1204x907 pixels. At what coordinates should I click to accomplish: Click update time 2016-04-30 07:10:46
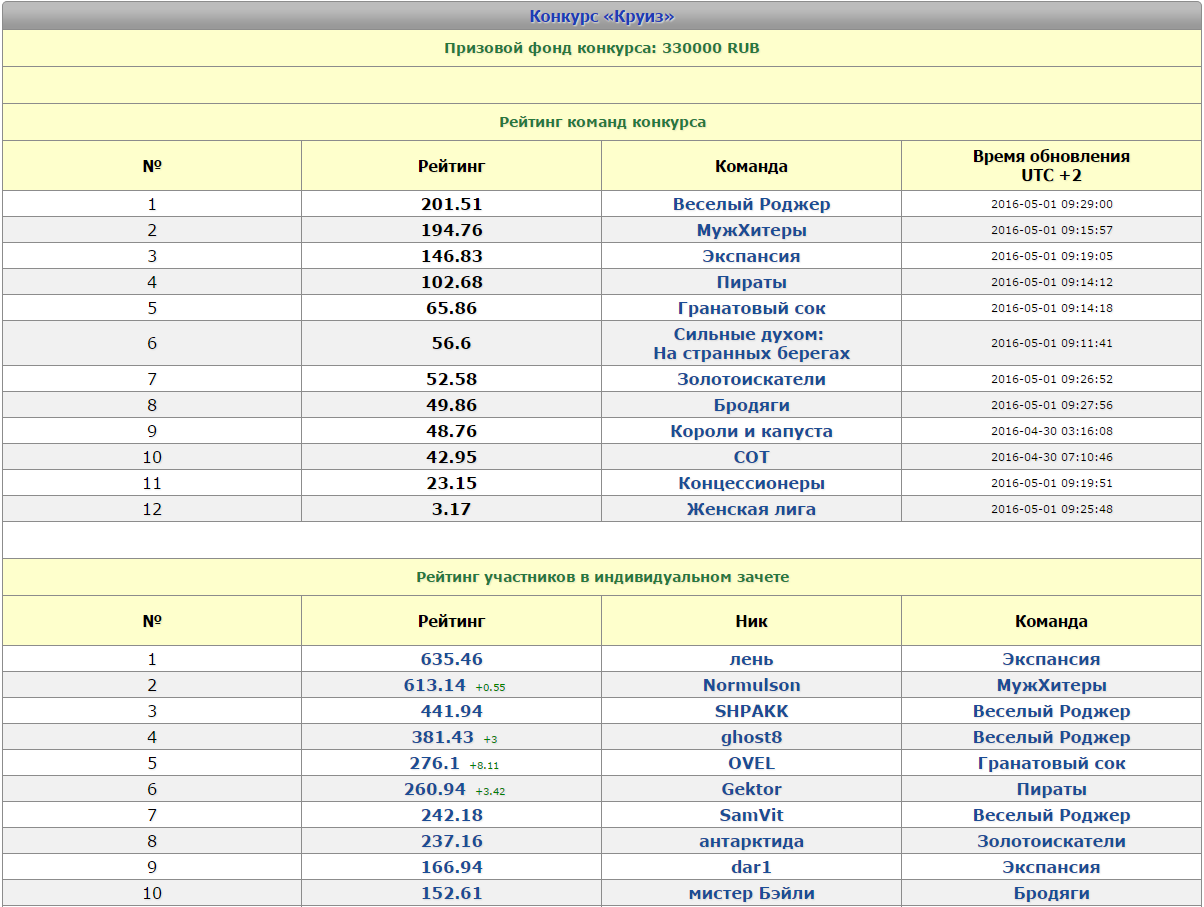coord(1051,457)
